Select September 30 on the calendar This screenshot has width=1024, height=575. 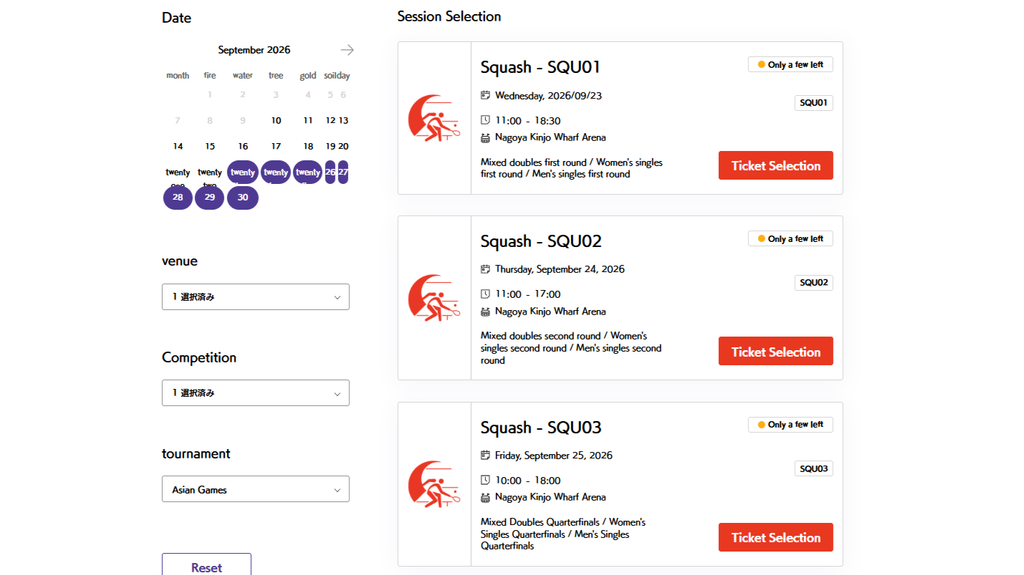click(243, 197)
